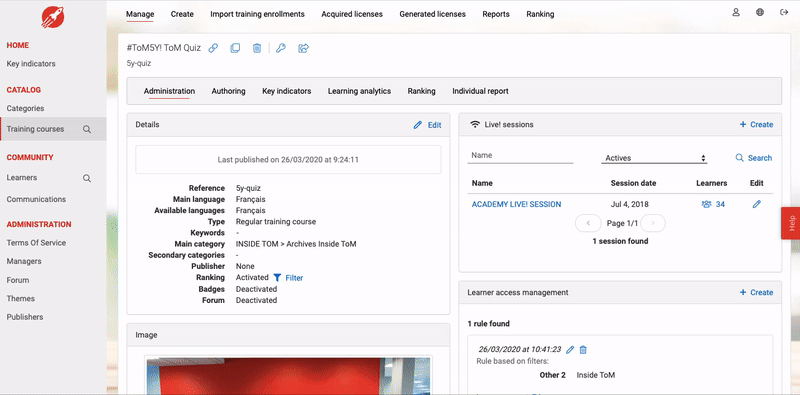Screen dimensions: 800x395
Task: Click the 'Jul 4, 2018' session date
Action: pyautogui.click(x=630, y=204)
